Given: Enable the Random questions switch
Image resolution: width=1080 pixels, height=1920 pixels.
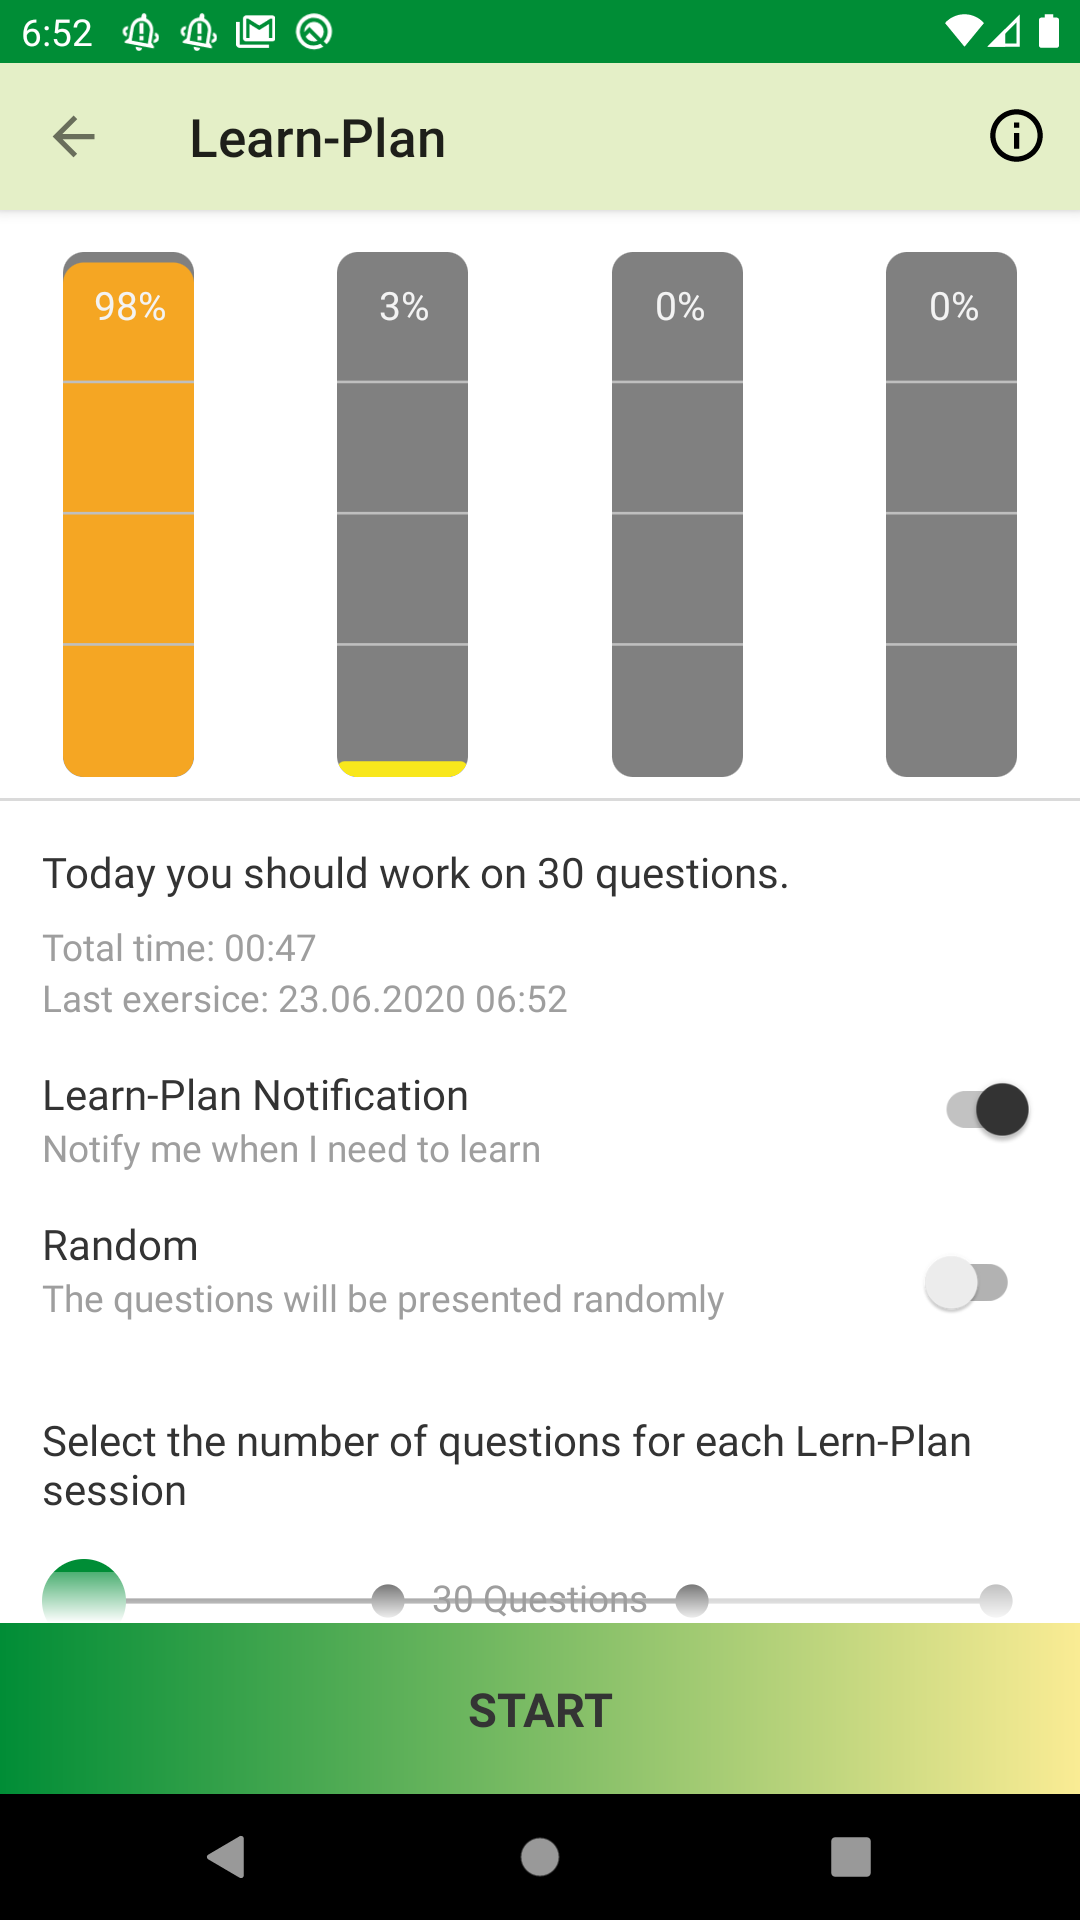Looking at the screenshot, I should (966, 1283).
